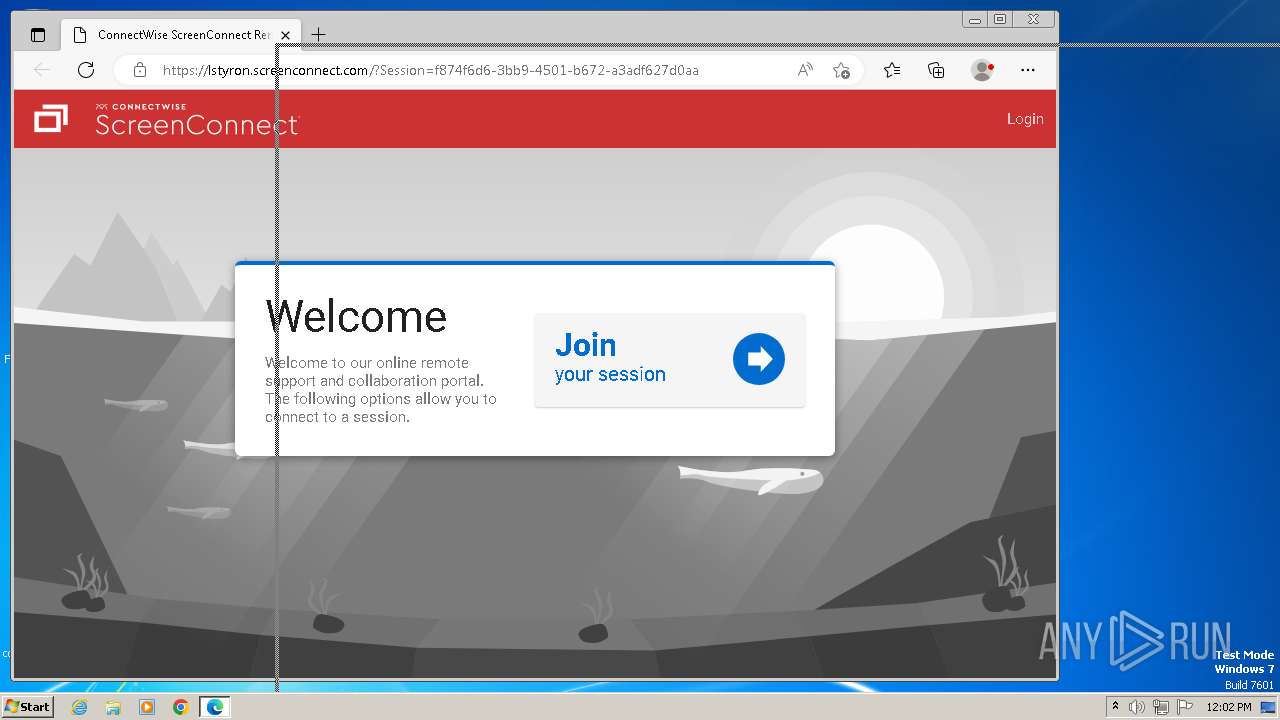1280x720 pixels.
Task: Click the address bar URL
Action: (430, 70)
